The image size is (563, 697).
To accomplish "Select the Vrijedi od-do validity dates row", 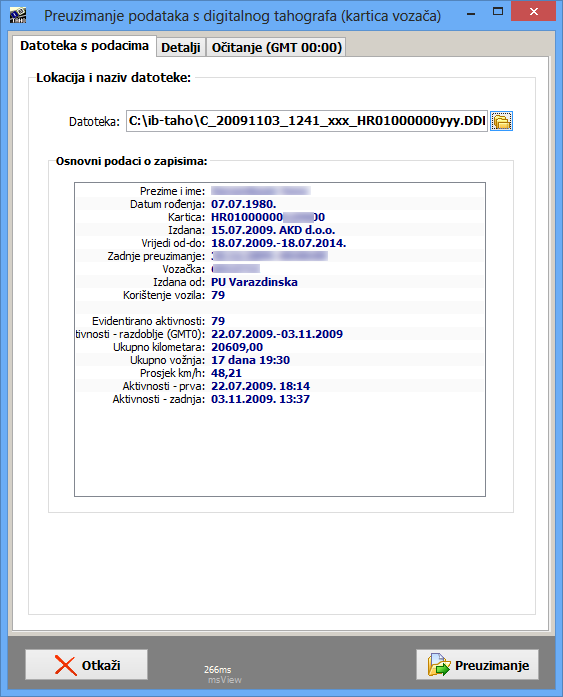I will pos(280,243).
